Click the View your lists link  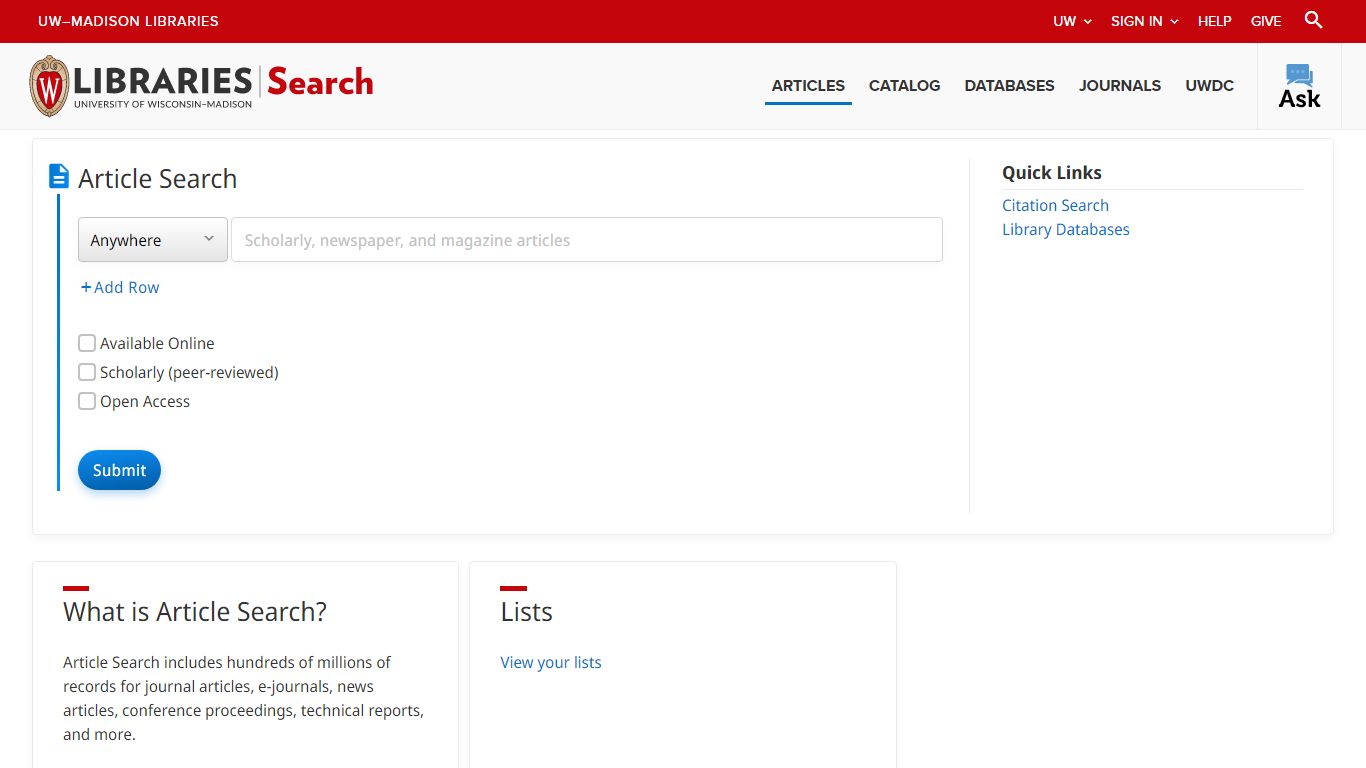point(551,662)
